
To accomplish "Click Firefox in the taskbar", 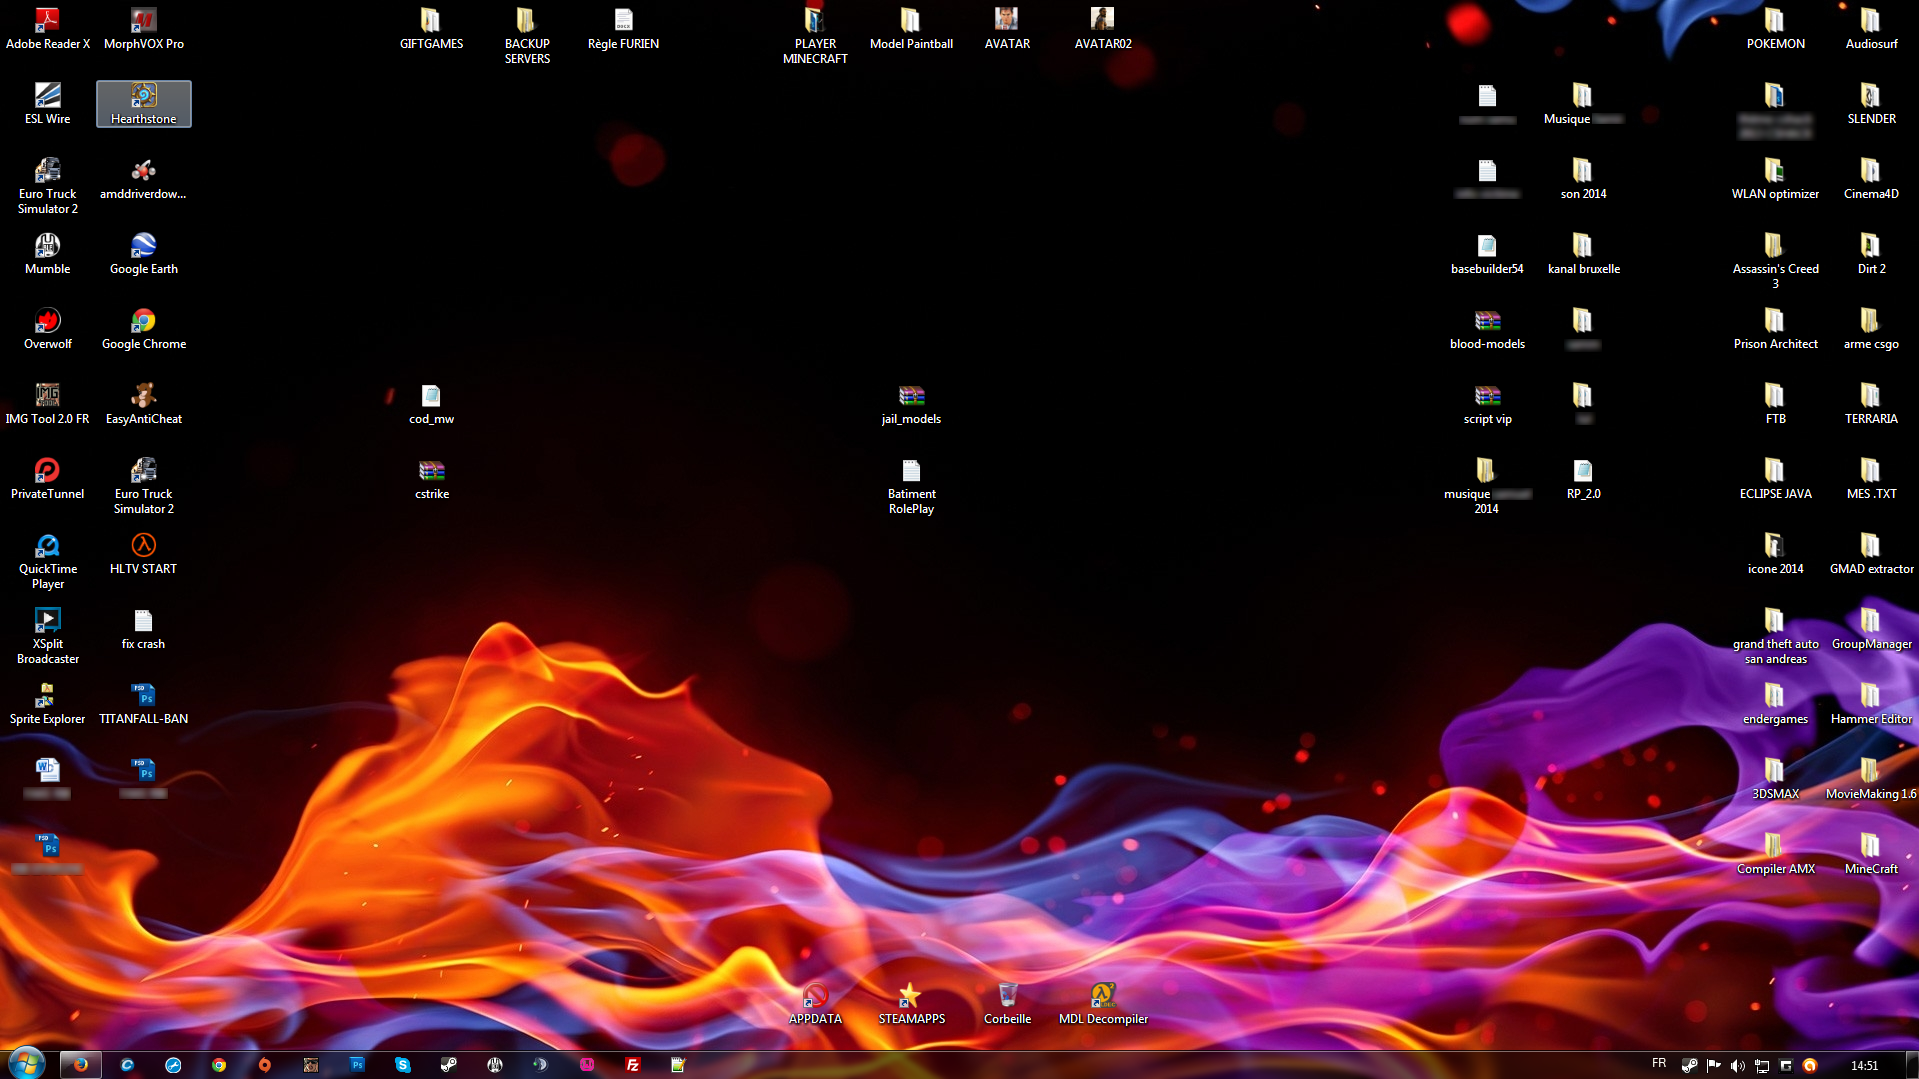I will 81,1065.
